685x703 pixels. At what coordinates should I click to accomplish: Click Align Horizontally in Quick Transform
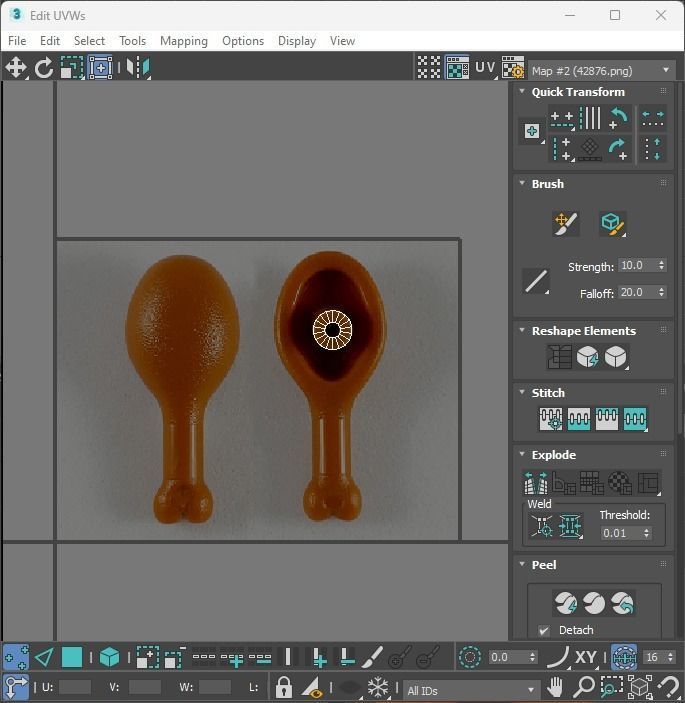click(562, 119)
